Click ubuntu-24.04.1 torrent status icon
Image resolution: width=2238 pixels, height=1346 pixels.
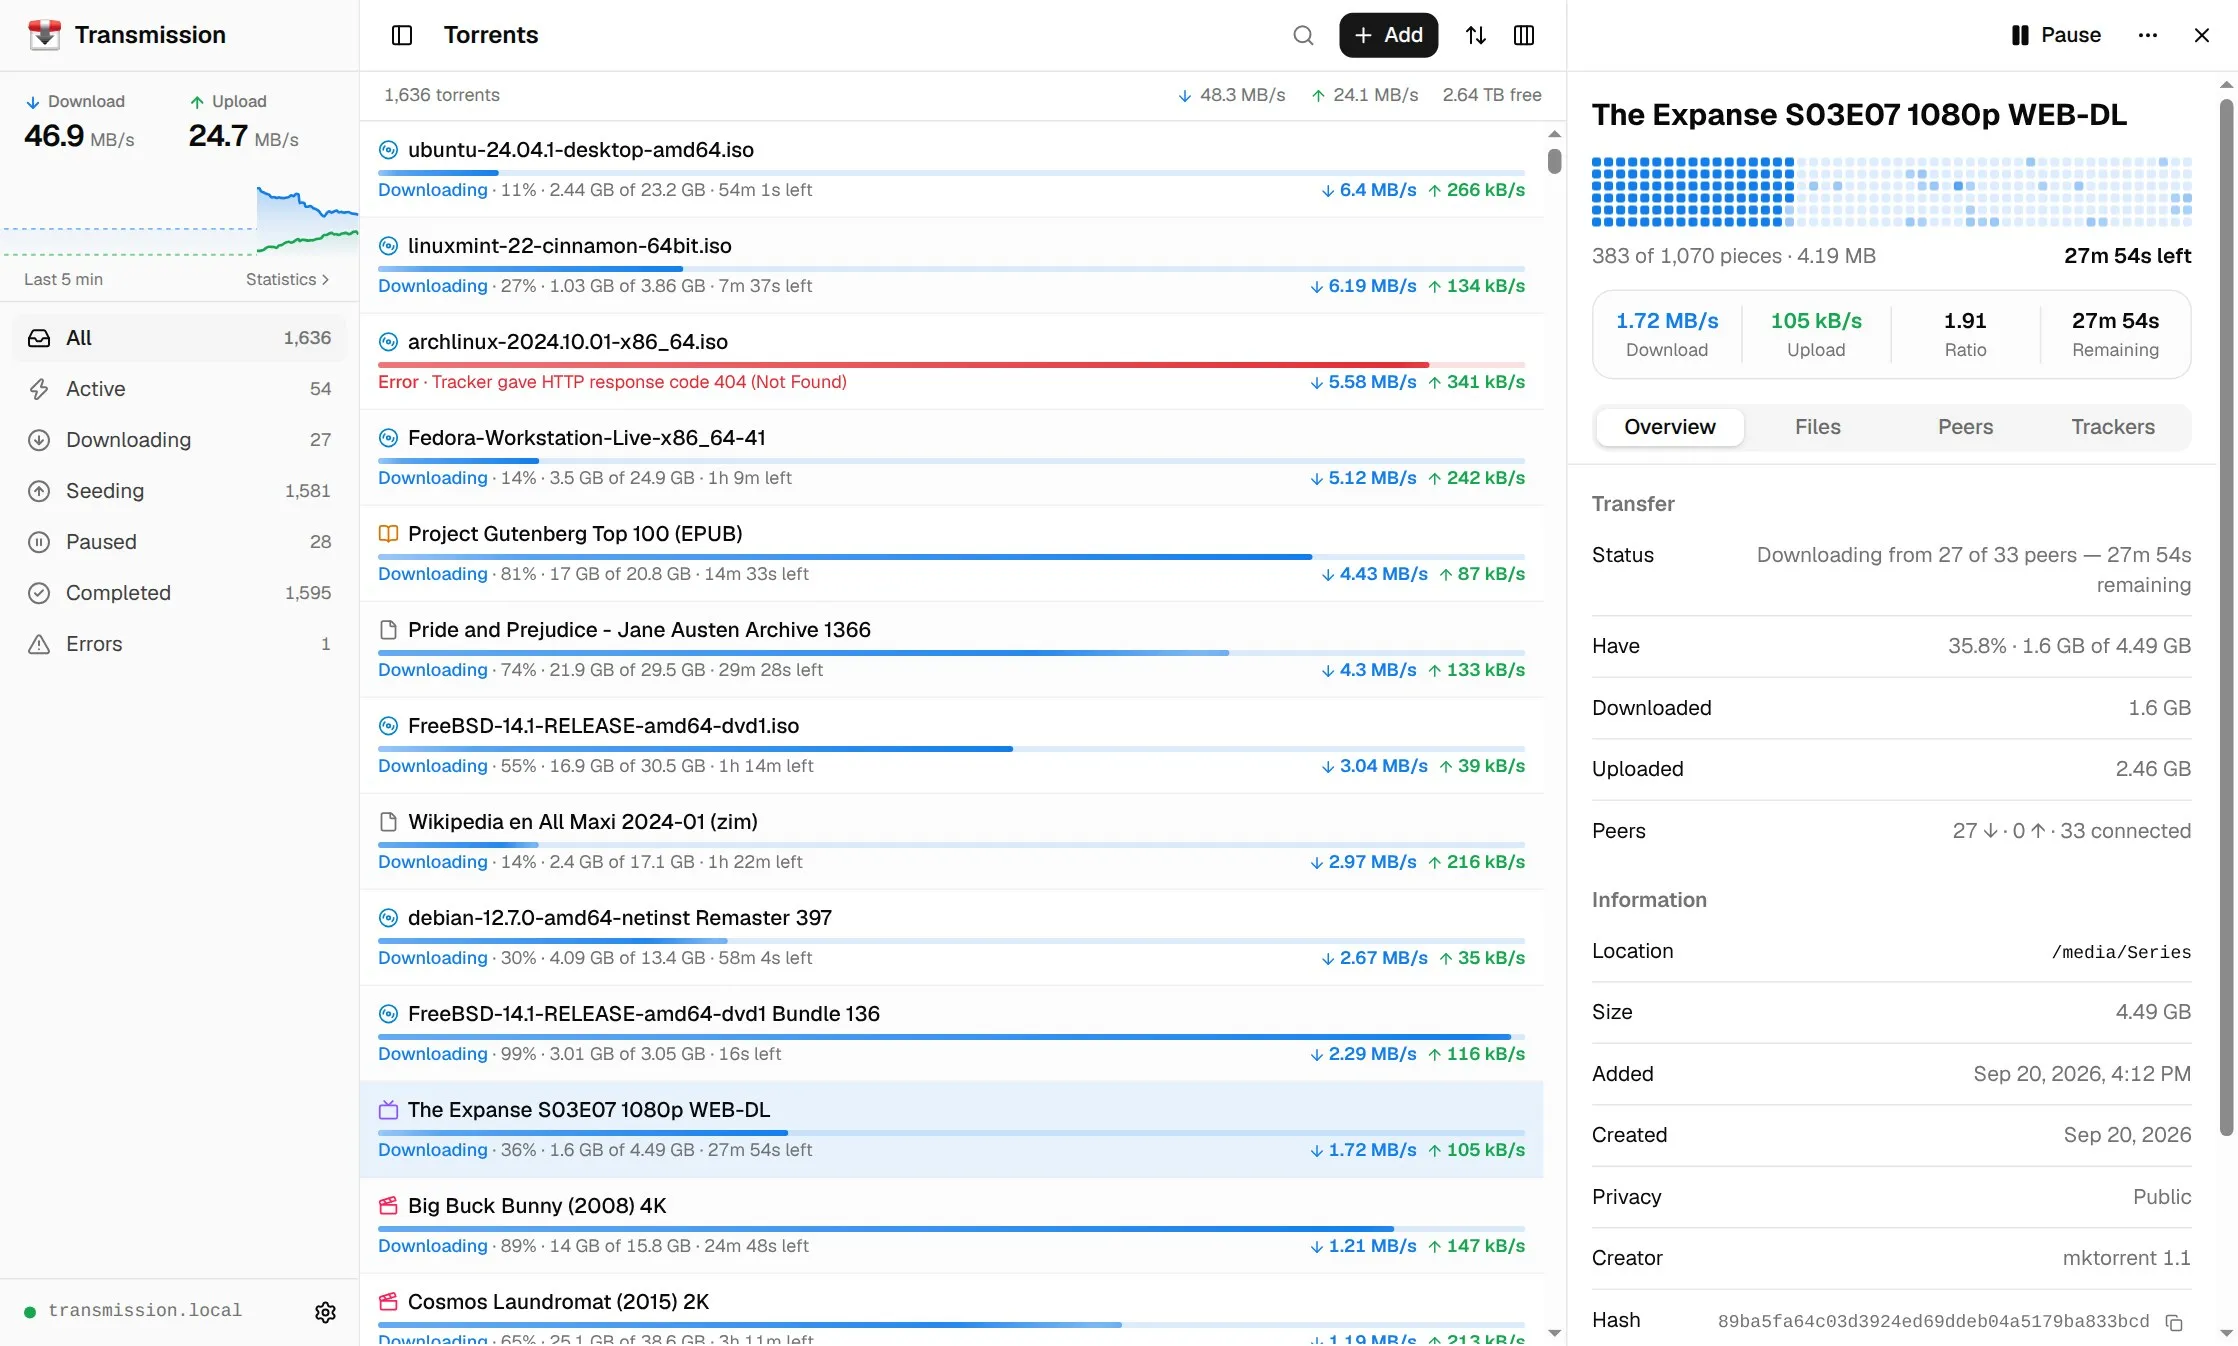click(388, 150)
